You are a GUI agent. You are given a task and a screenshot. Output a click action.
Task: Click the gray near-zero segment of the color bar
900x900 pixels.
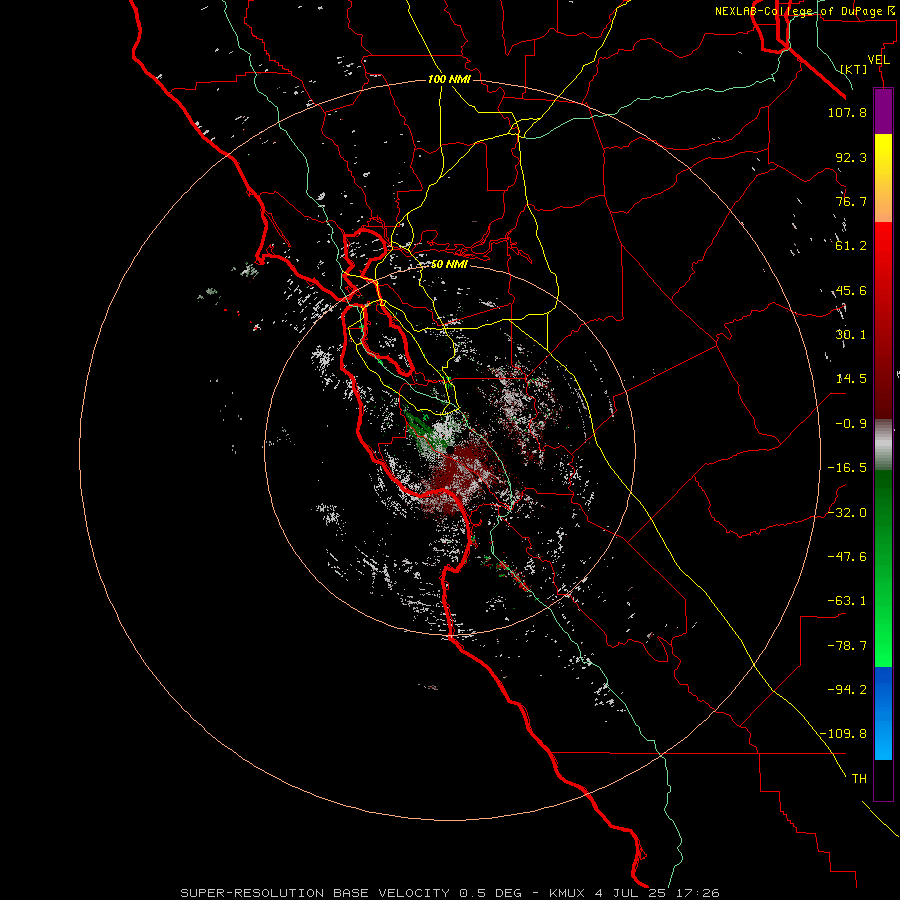tap(883, 443)
